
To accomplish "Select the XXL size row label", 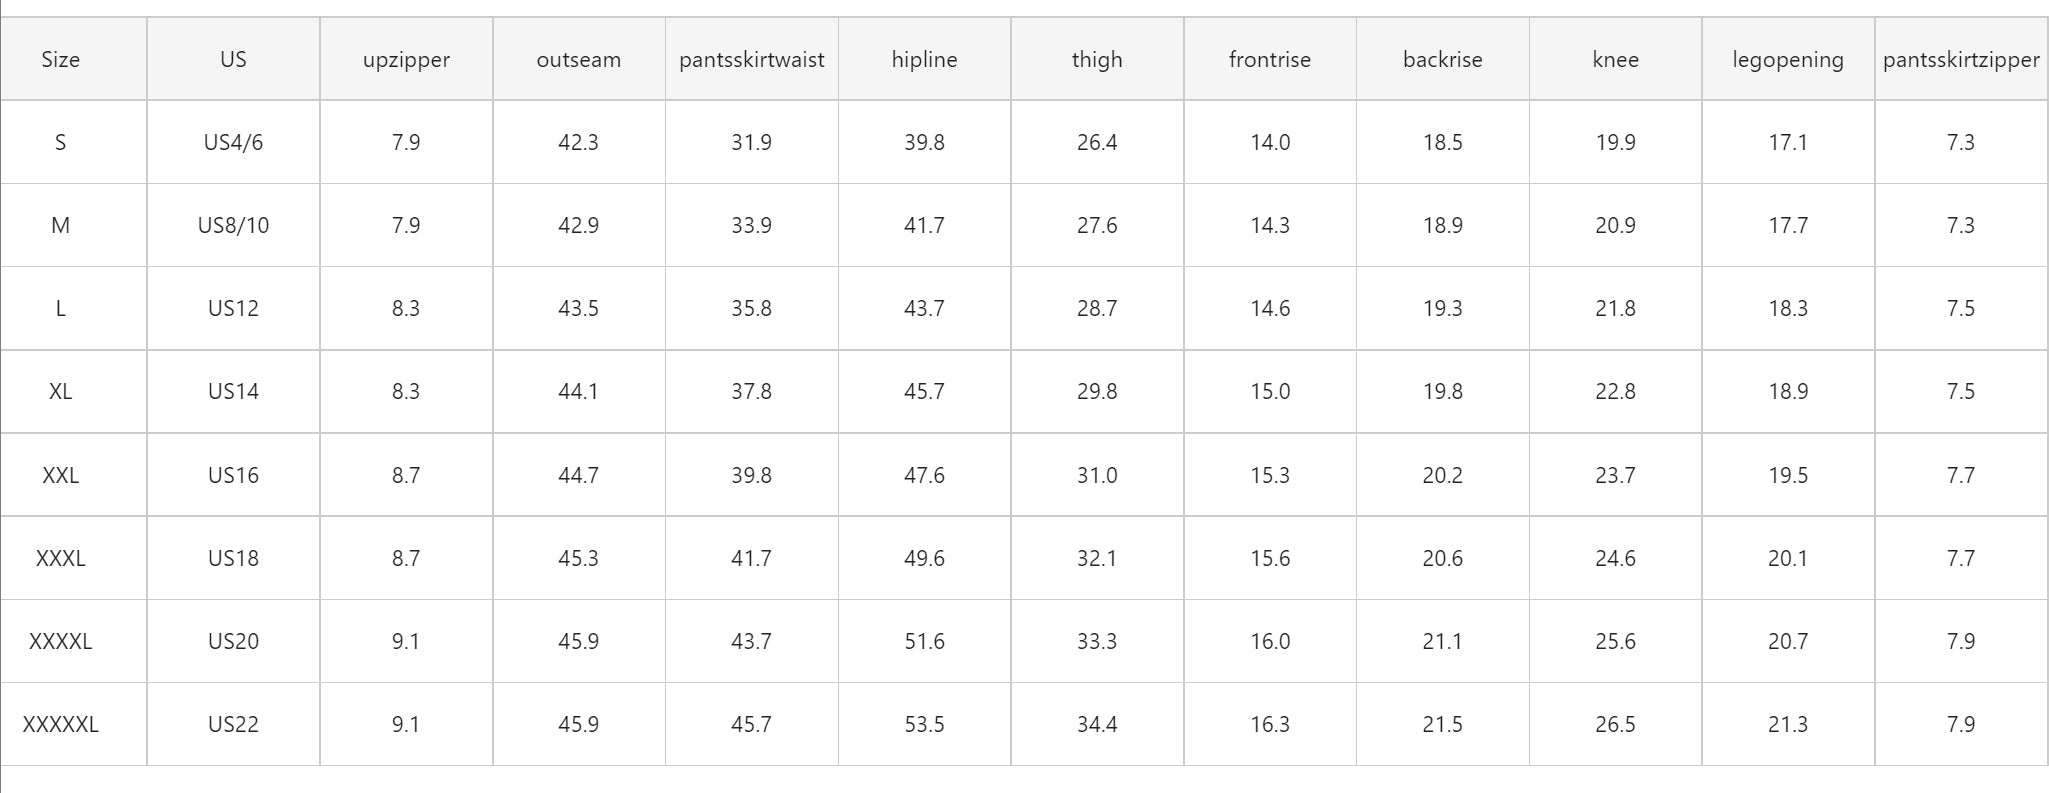I will tap(60, 475).
